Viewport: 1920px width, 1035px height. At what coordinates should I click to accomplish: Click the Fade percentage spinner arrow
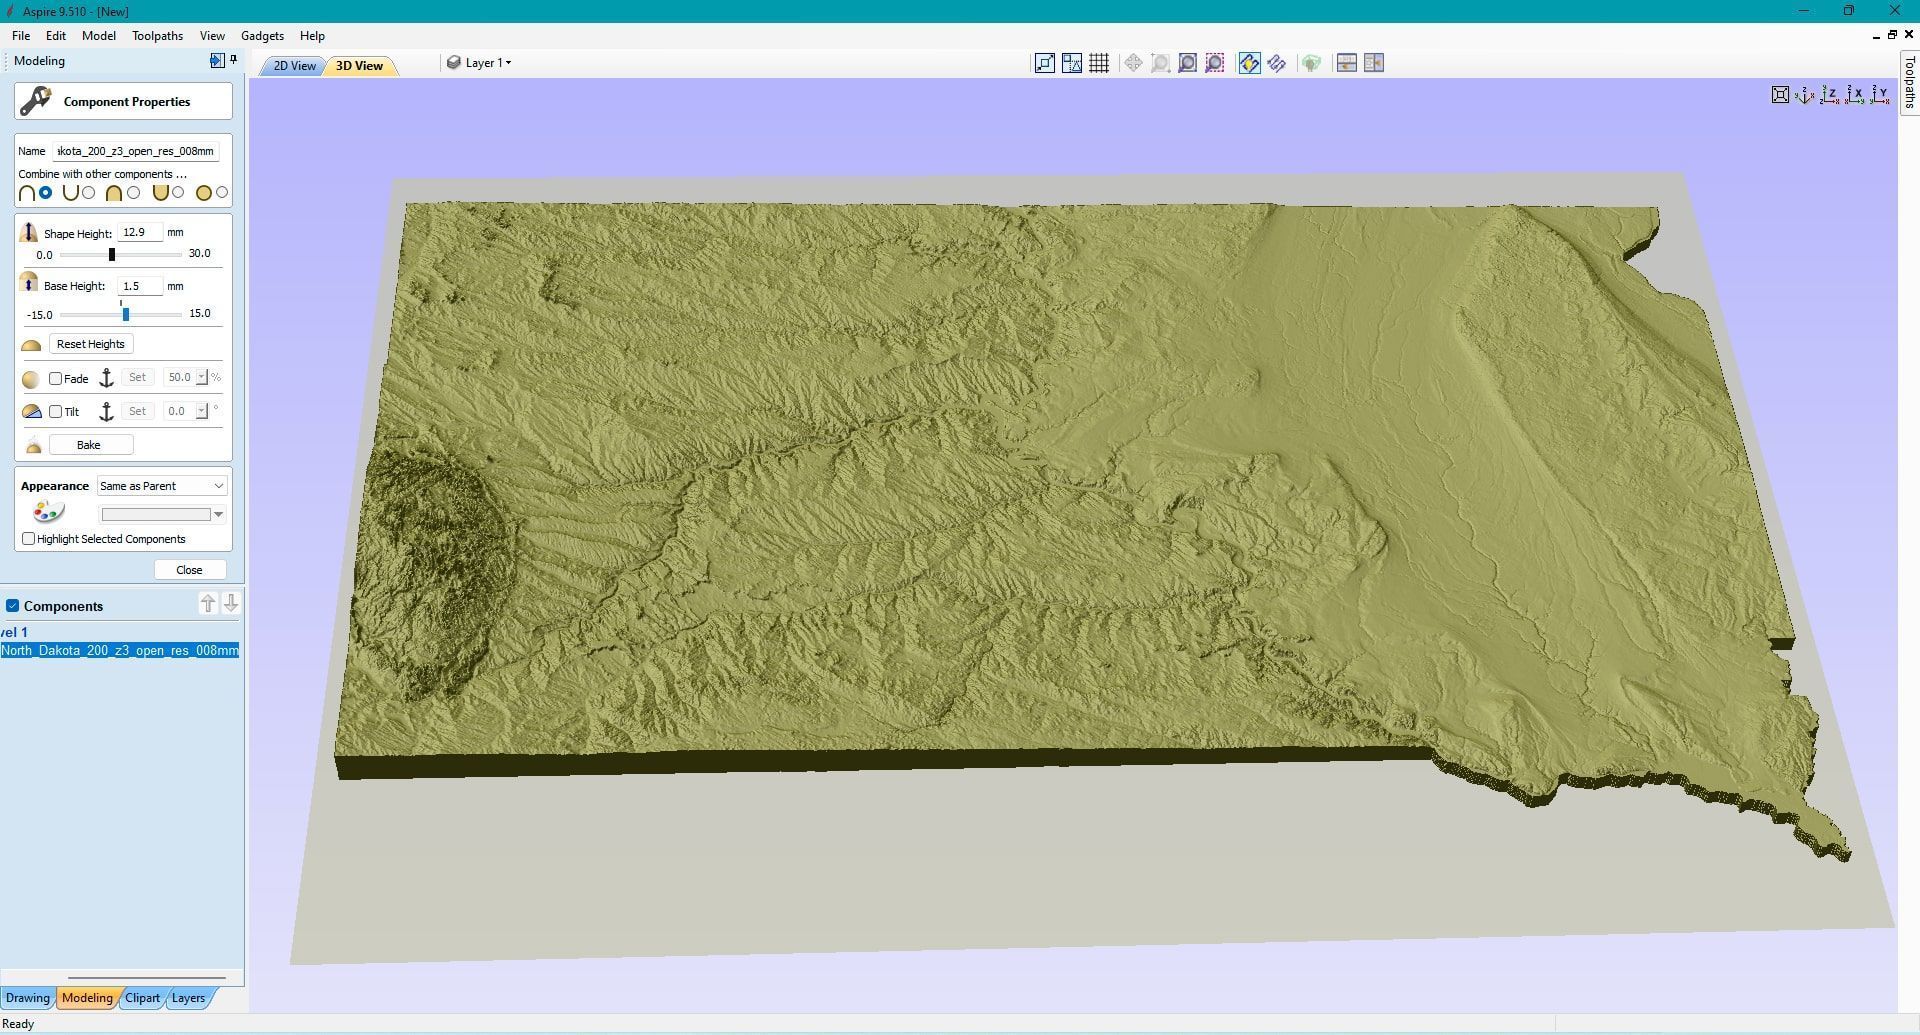tap(202, 377)
